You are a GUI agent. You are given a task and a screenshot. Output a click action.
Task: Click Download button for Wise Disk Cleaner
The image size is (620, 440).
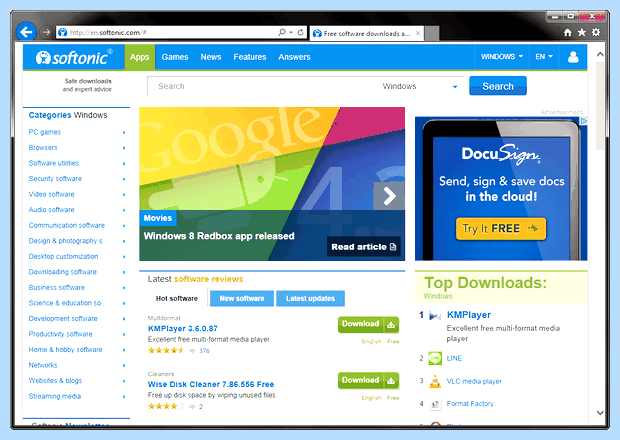coord(369,380)
